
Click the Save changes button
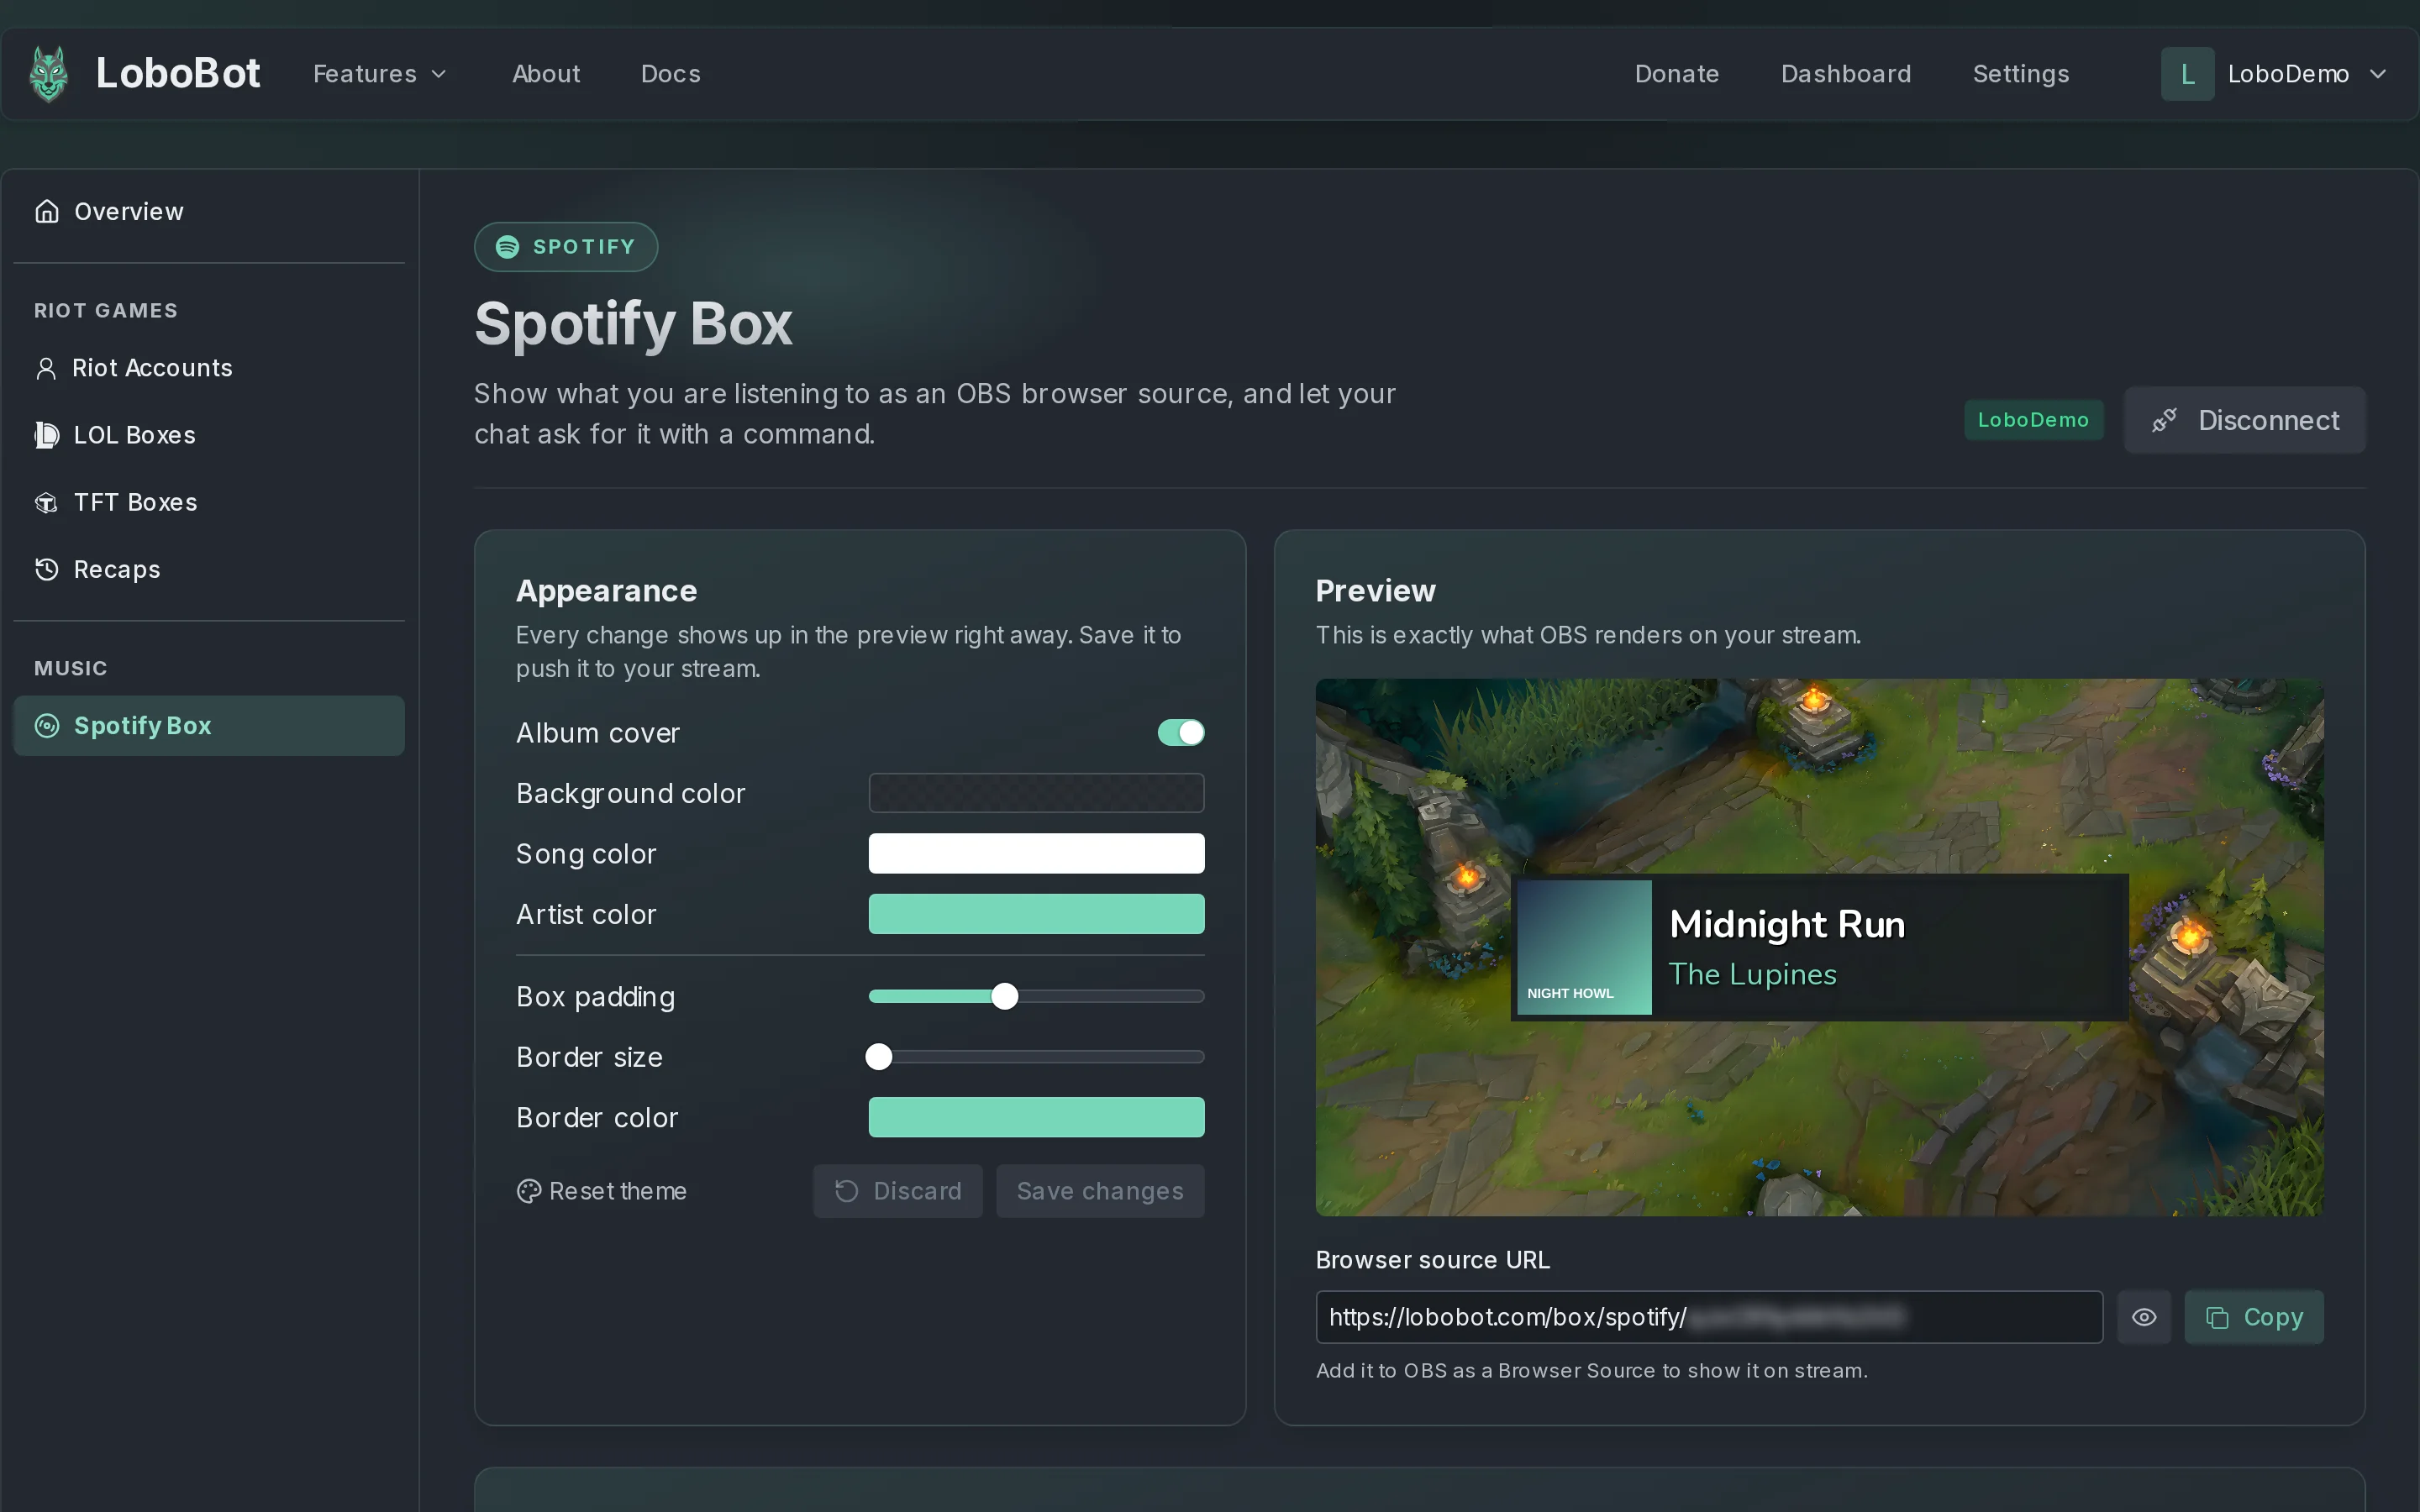1100,1191
